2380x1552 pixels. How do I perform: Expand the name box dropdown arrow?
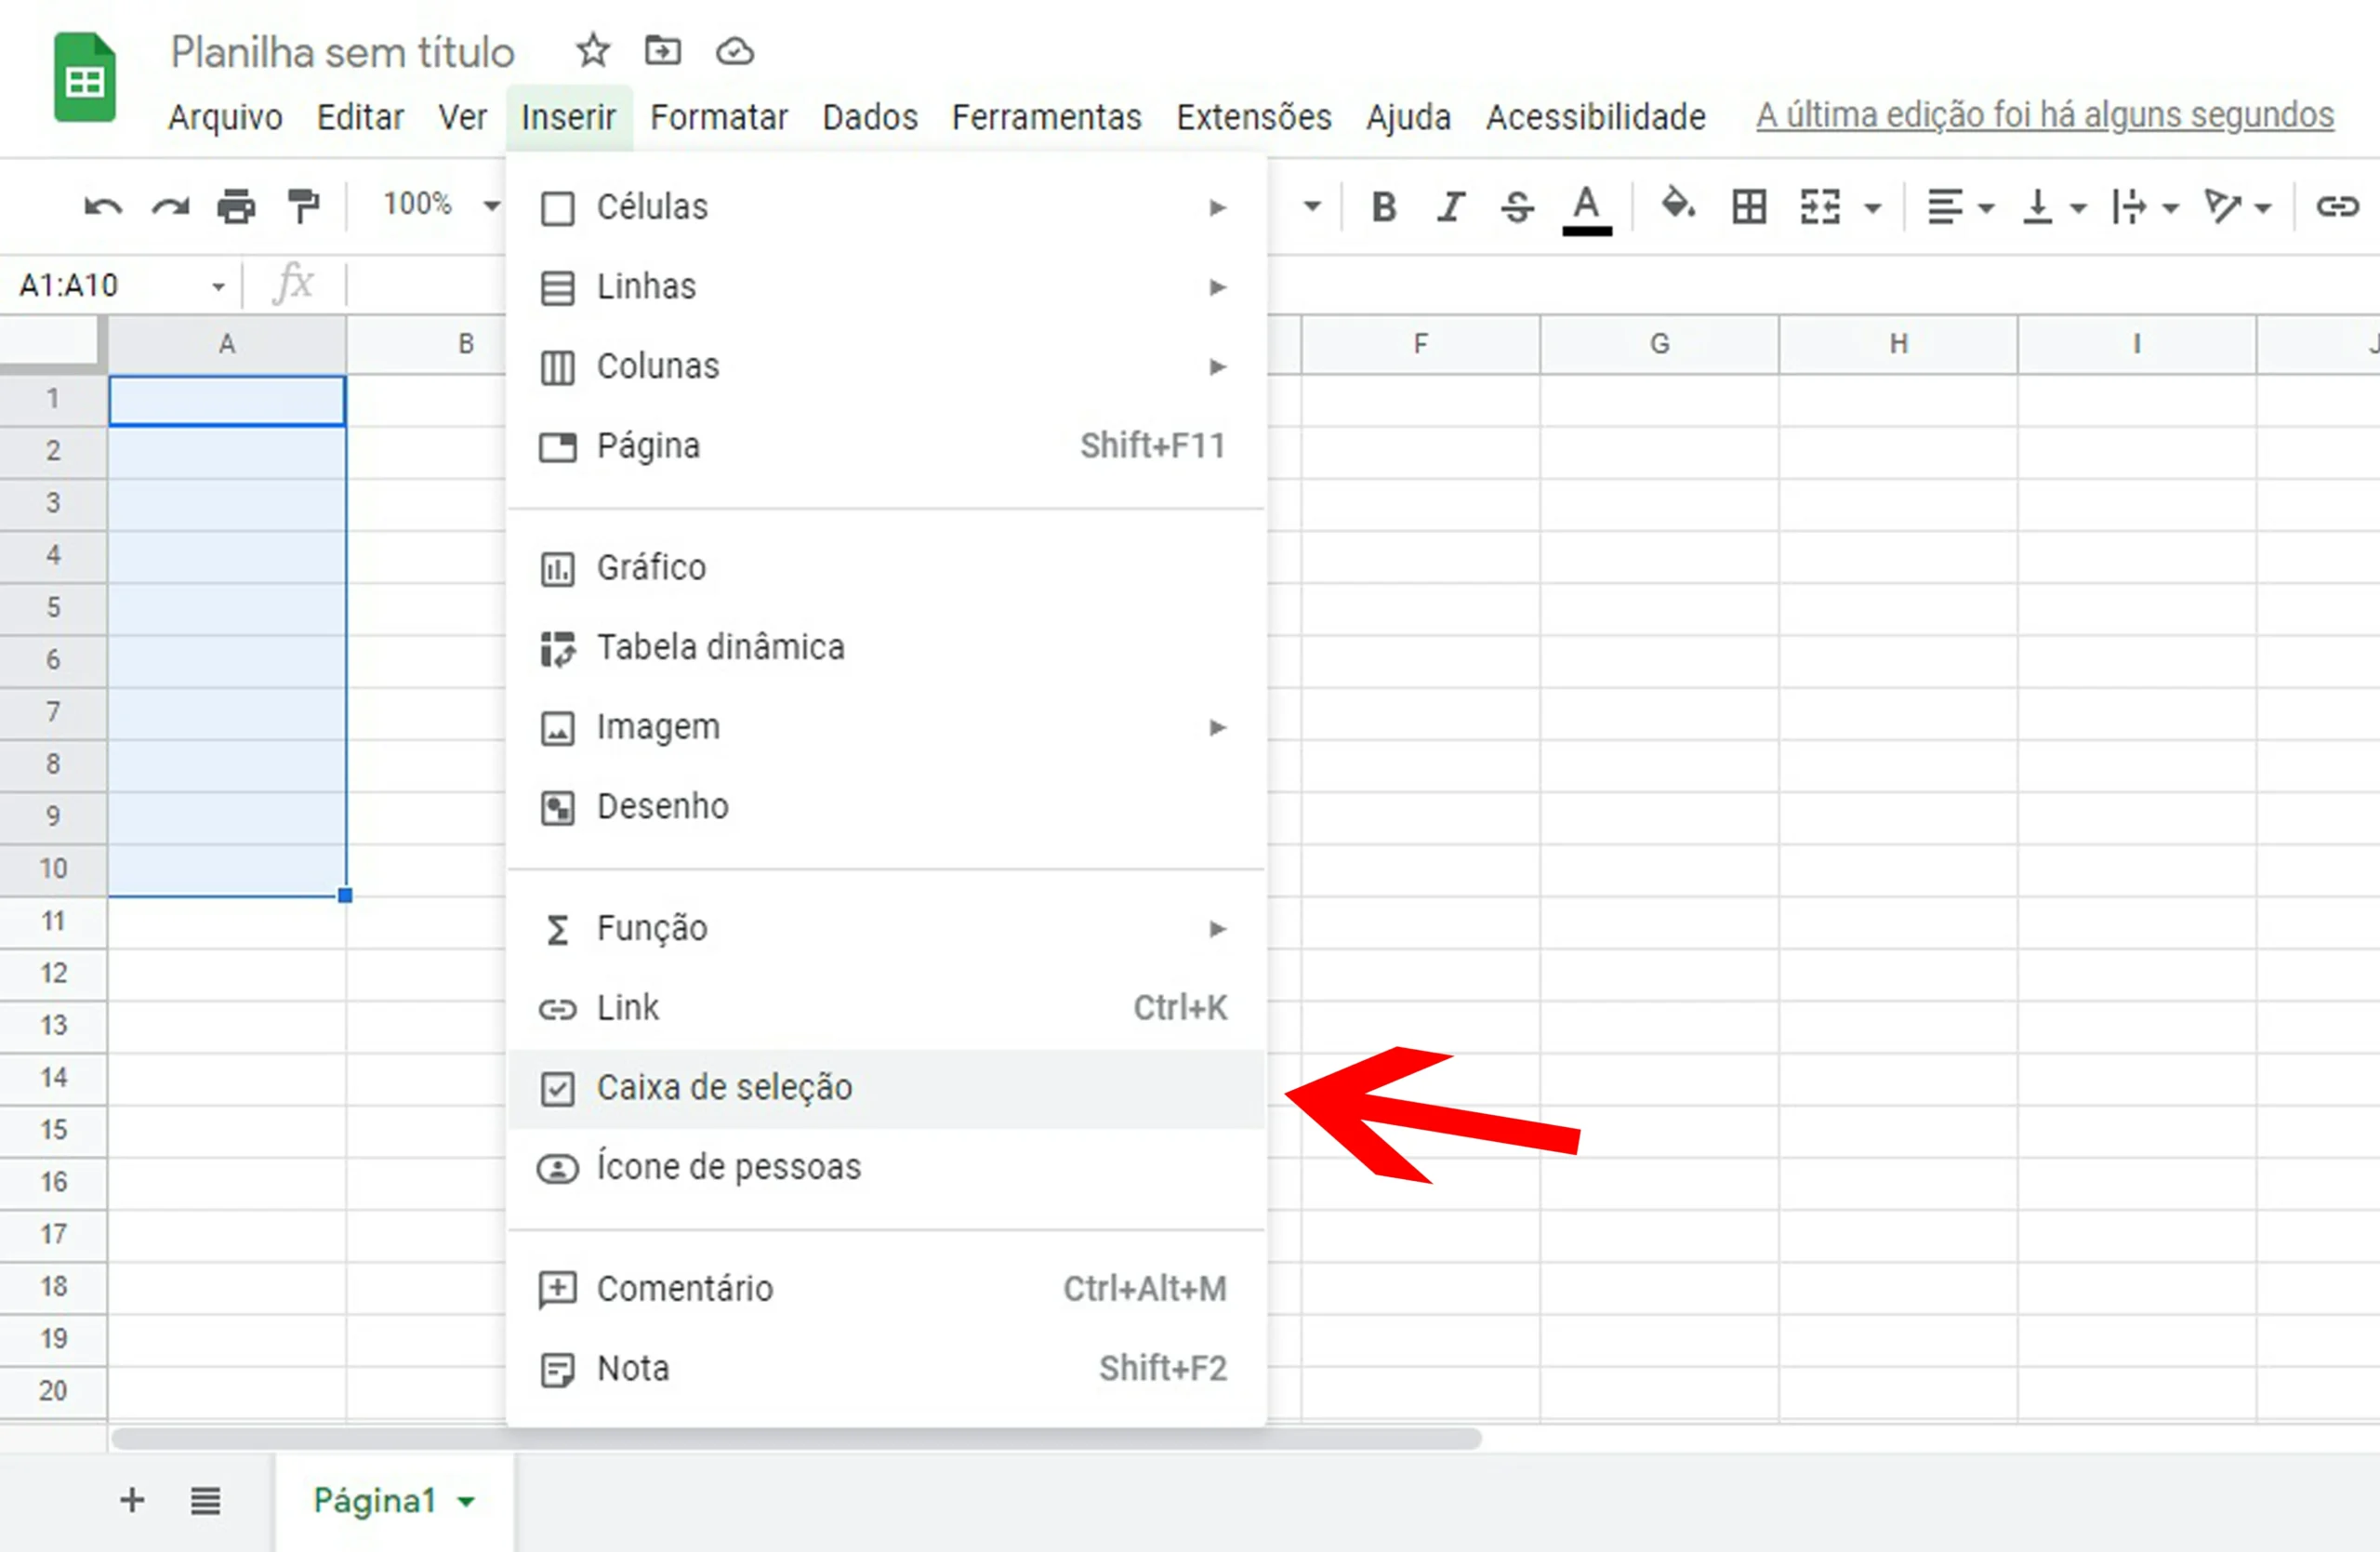click(218, 287)
